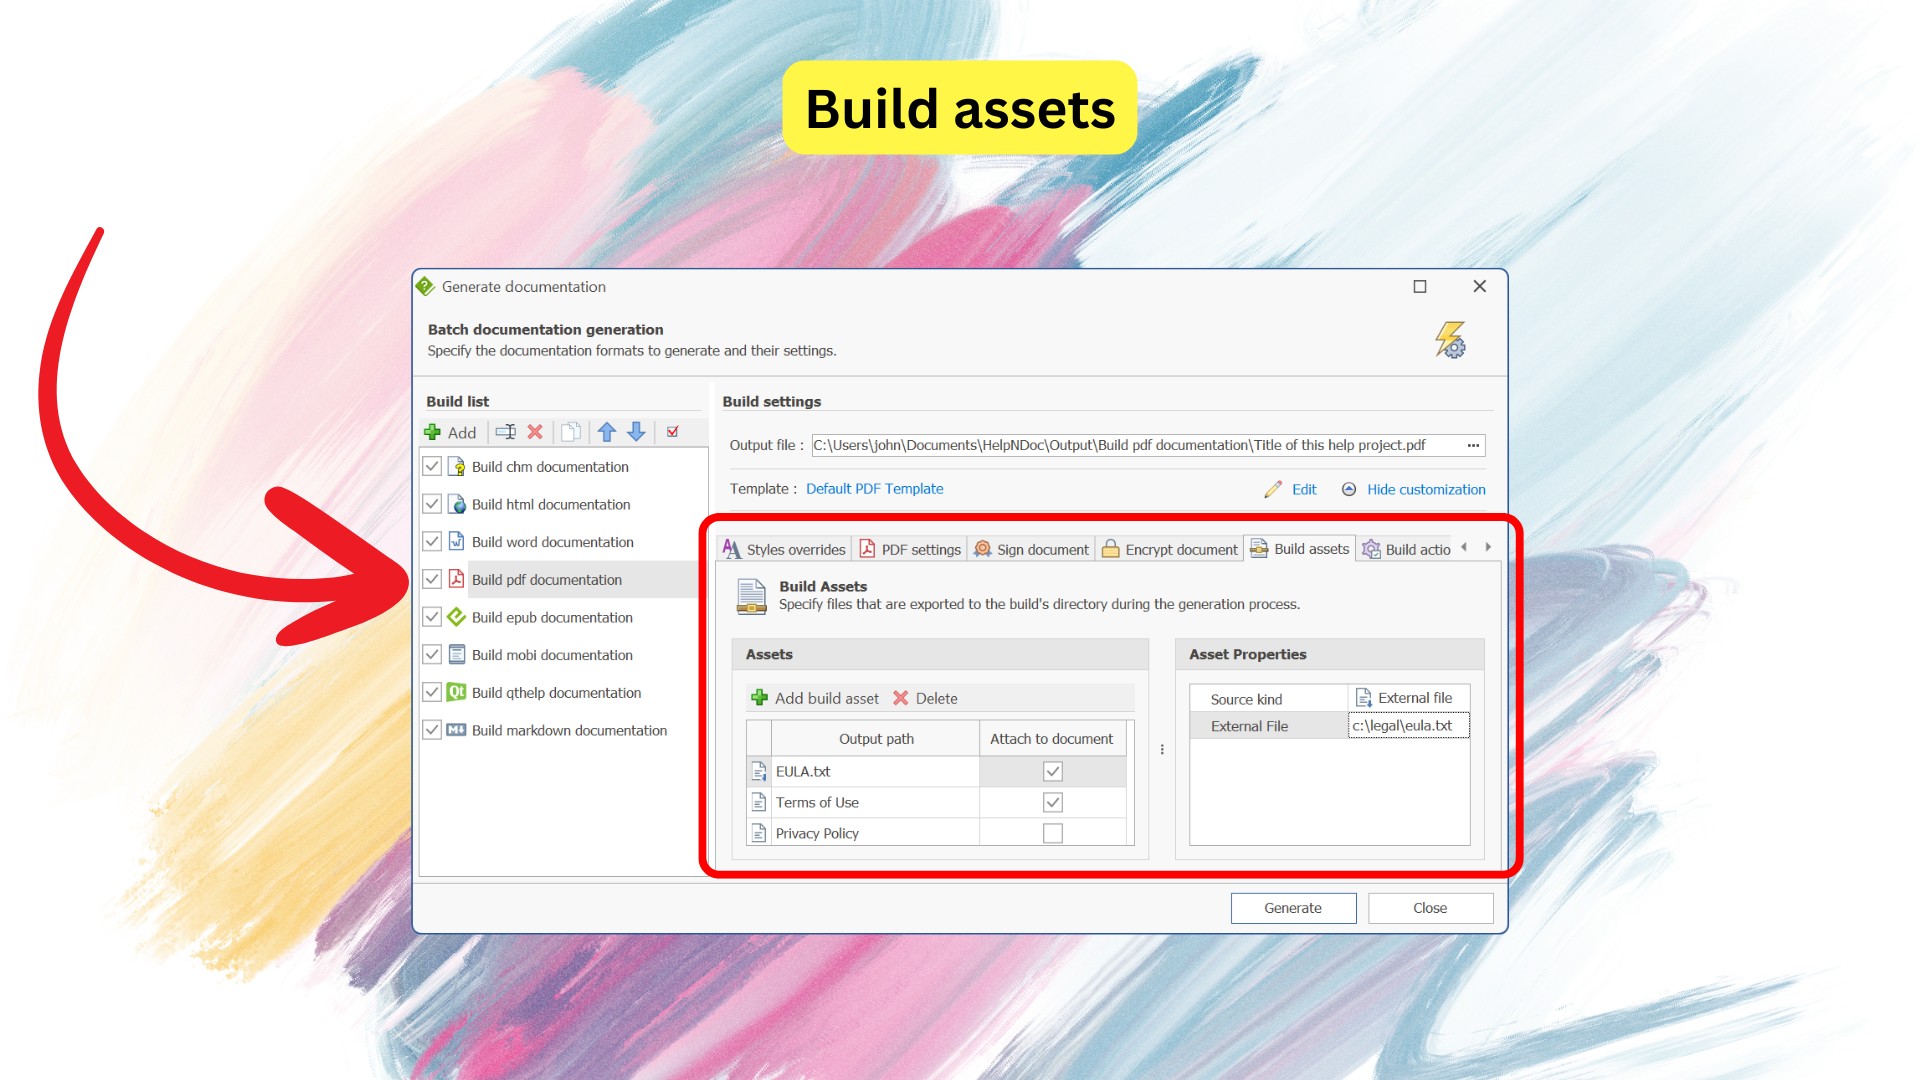Screen dimensions: 1920x1080
Task: Open the Default PDF Template link
Action: pos(875,489)
